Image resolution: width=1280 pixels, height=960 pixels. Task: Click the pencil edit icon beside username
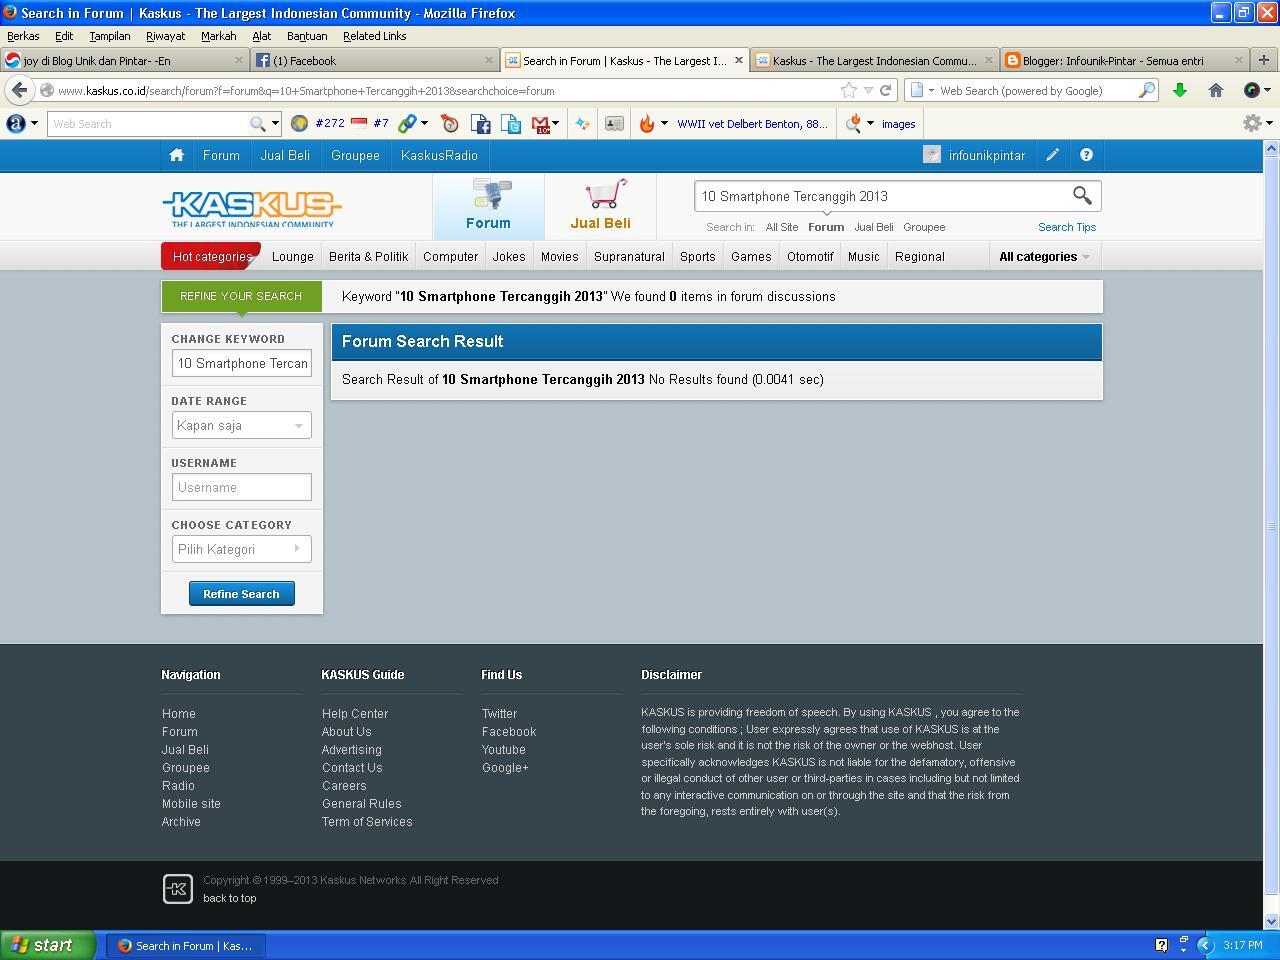click(1053, 155)
